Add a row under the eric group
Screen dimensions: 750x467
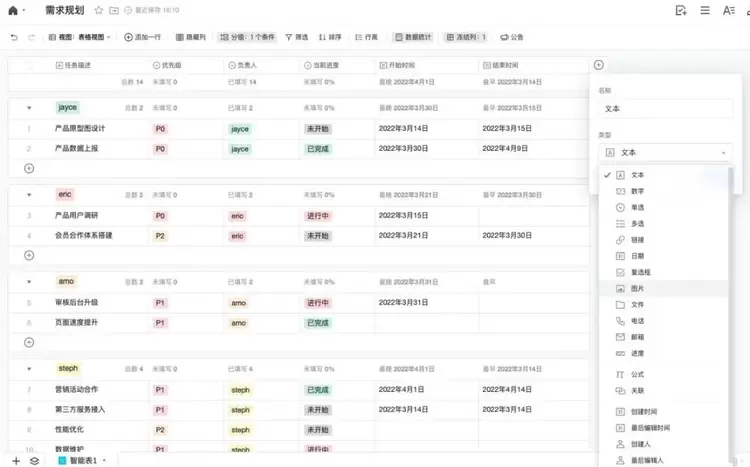(x=29, y=256)
